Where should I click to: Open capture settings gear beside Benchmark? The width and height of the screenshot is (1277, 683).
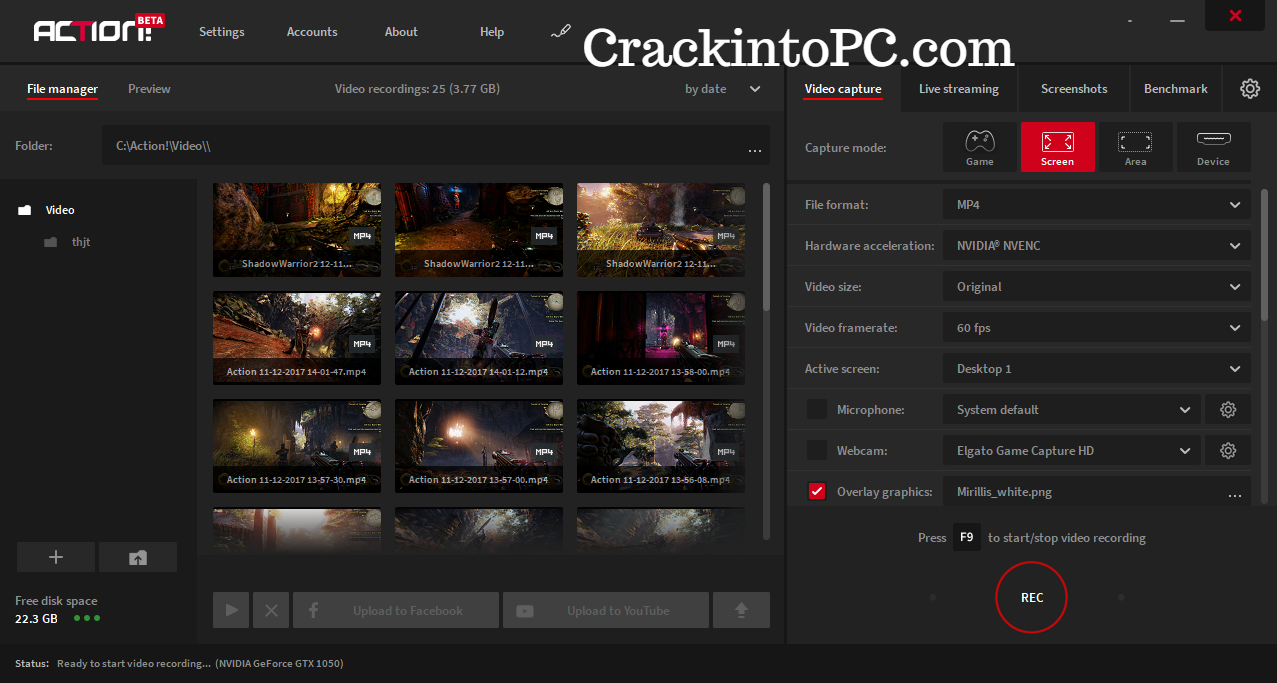(x=1250, y=89)
